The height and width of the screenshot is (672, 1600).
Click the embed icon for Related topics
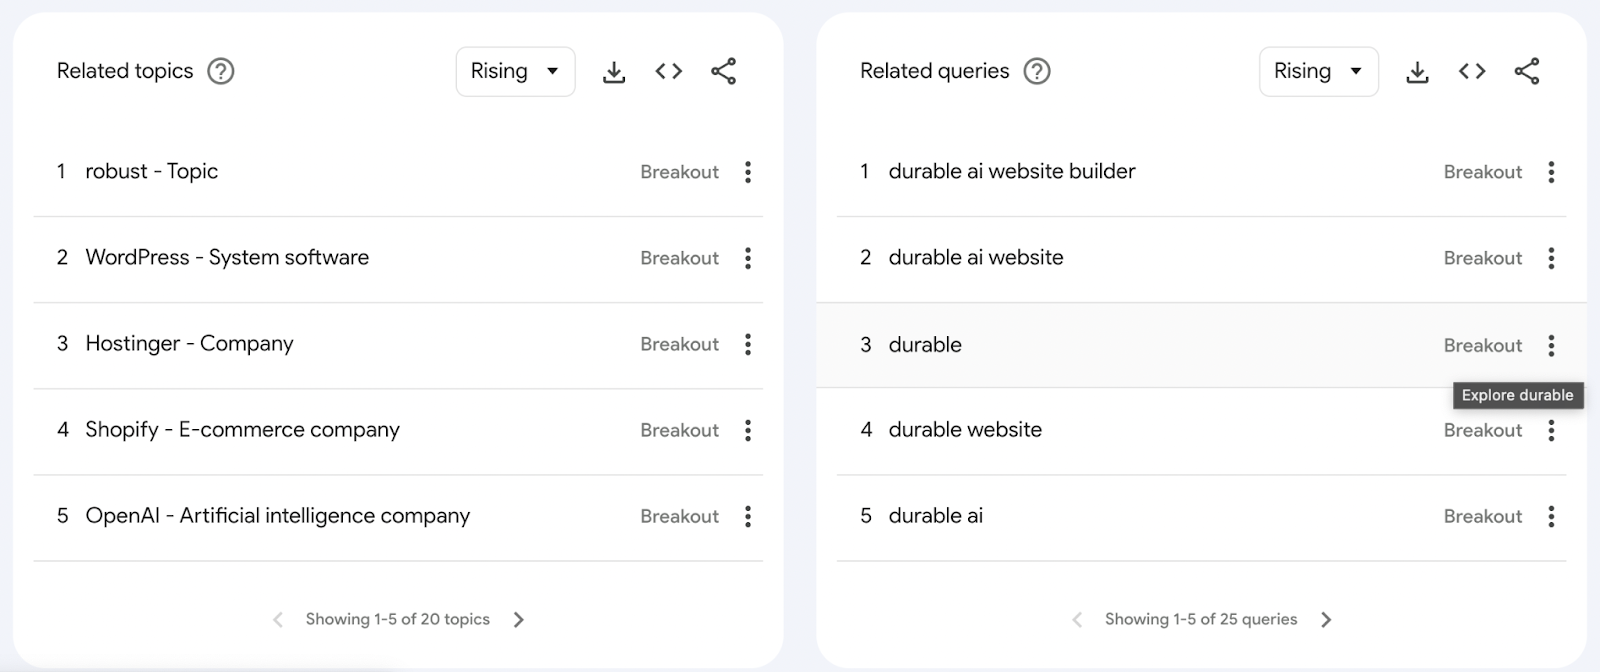(668, 72)
